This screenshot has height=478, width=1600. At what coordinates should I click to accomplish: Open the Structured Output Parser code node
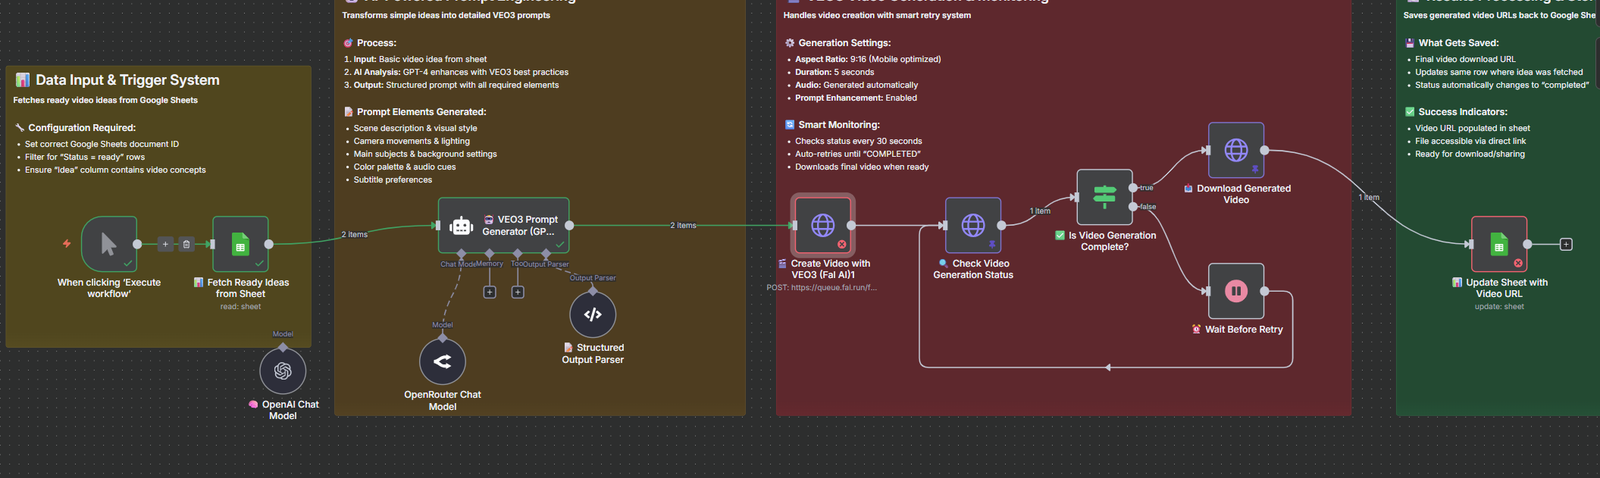pyautogui.click(x=593, y=314)
